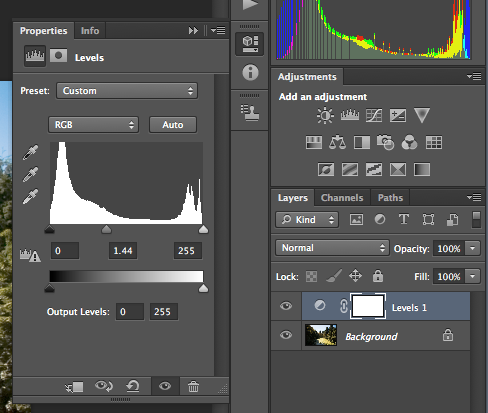Screen dimensions: 488x413
Task: Add a Brightness/Contrast adjustment
Action: tap(325, 115)
